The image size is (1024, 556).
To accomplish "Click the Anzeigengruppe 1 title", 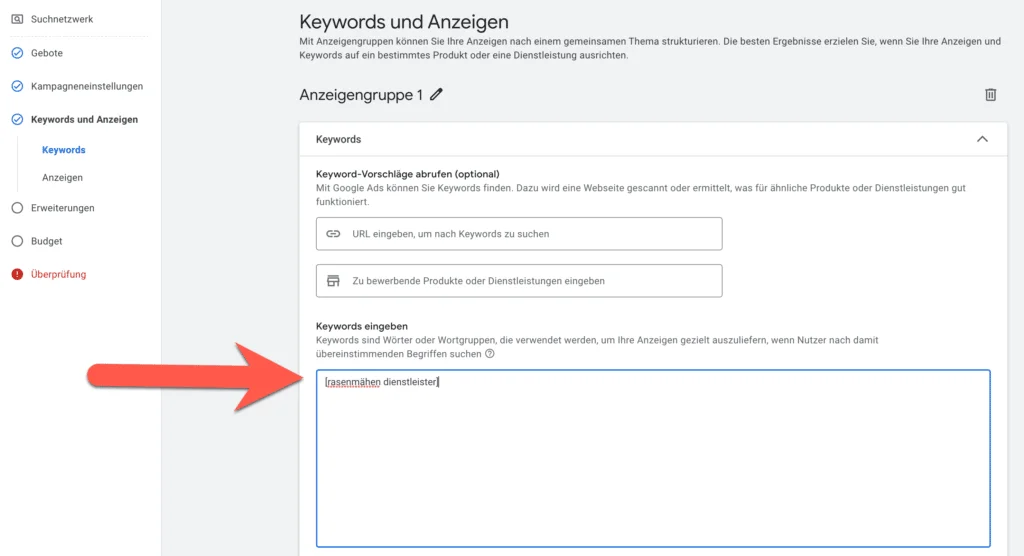I will tap(360, 95).
